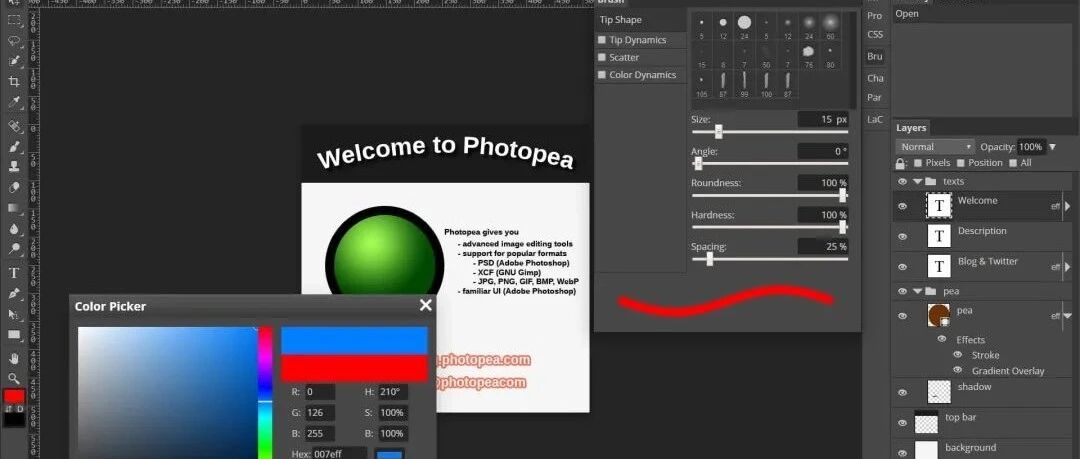Open the Cha side panel tab
This screenshot has width=1080, height=459.
tap(875, 78)
